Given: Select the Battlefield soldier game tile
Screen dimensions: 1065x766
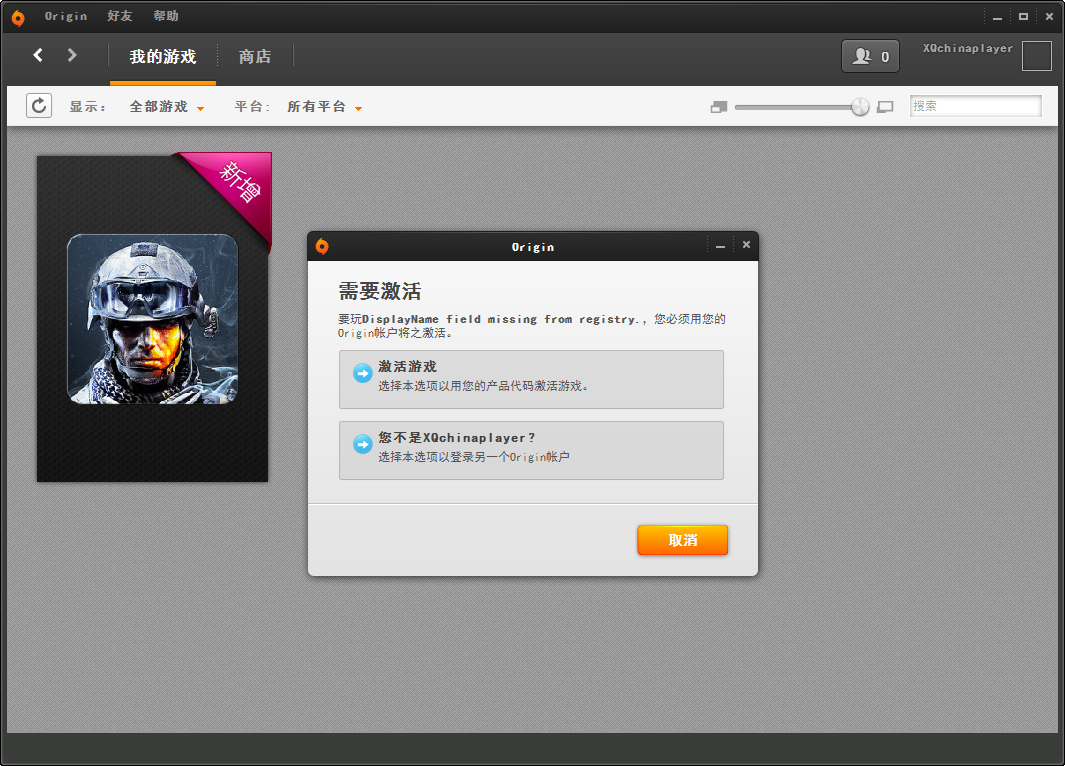Looking at the screenshot, I should coord(152,318).
